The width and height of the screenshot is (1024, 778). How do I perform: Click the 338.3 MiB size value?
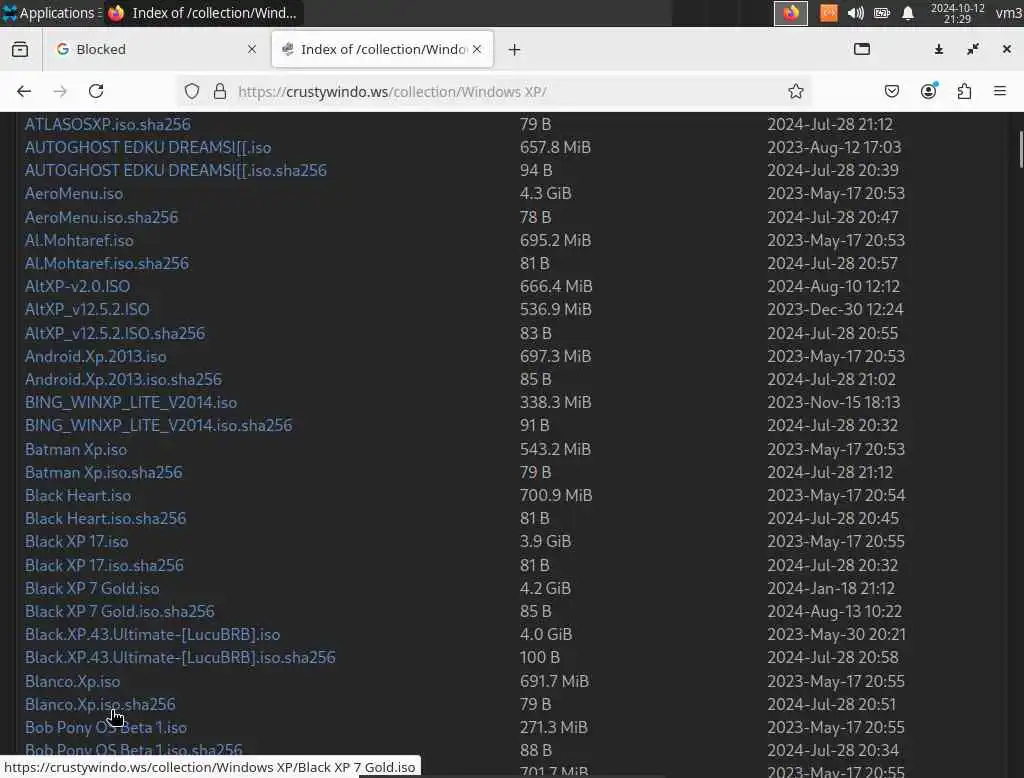point(555,402)
